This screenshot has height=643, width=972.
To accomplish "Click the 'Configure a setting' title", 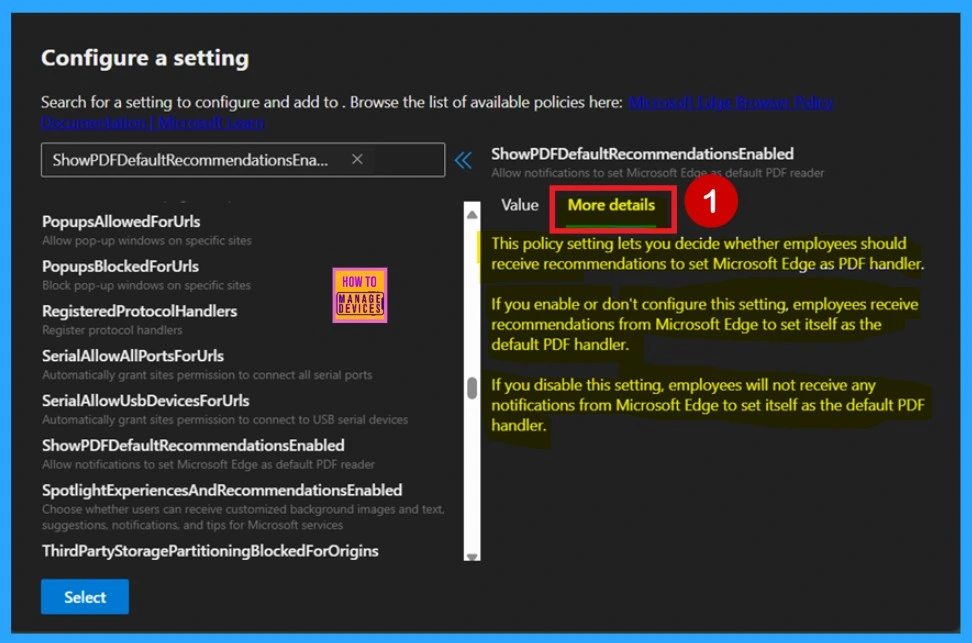I will 145,58.
